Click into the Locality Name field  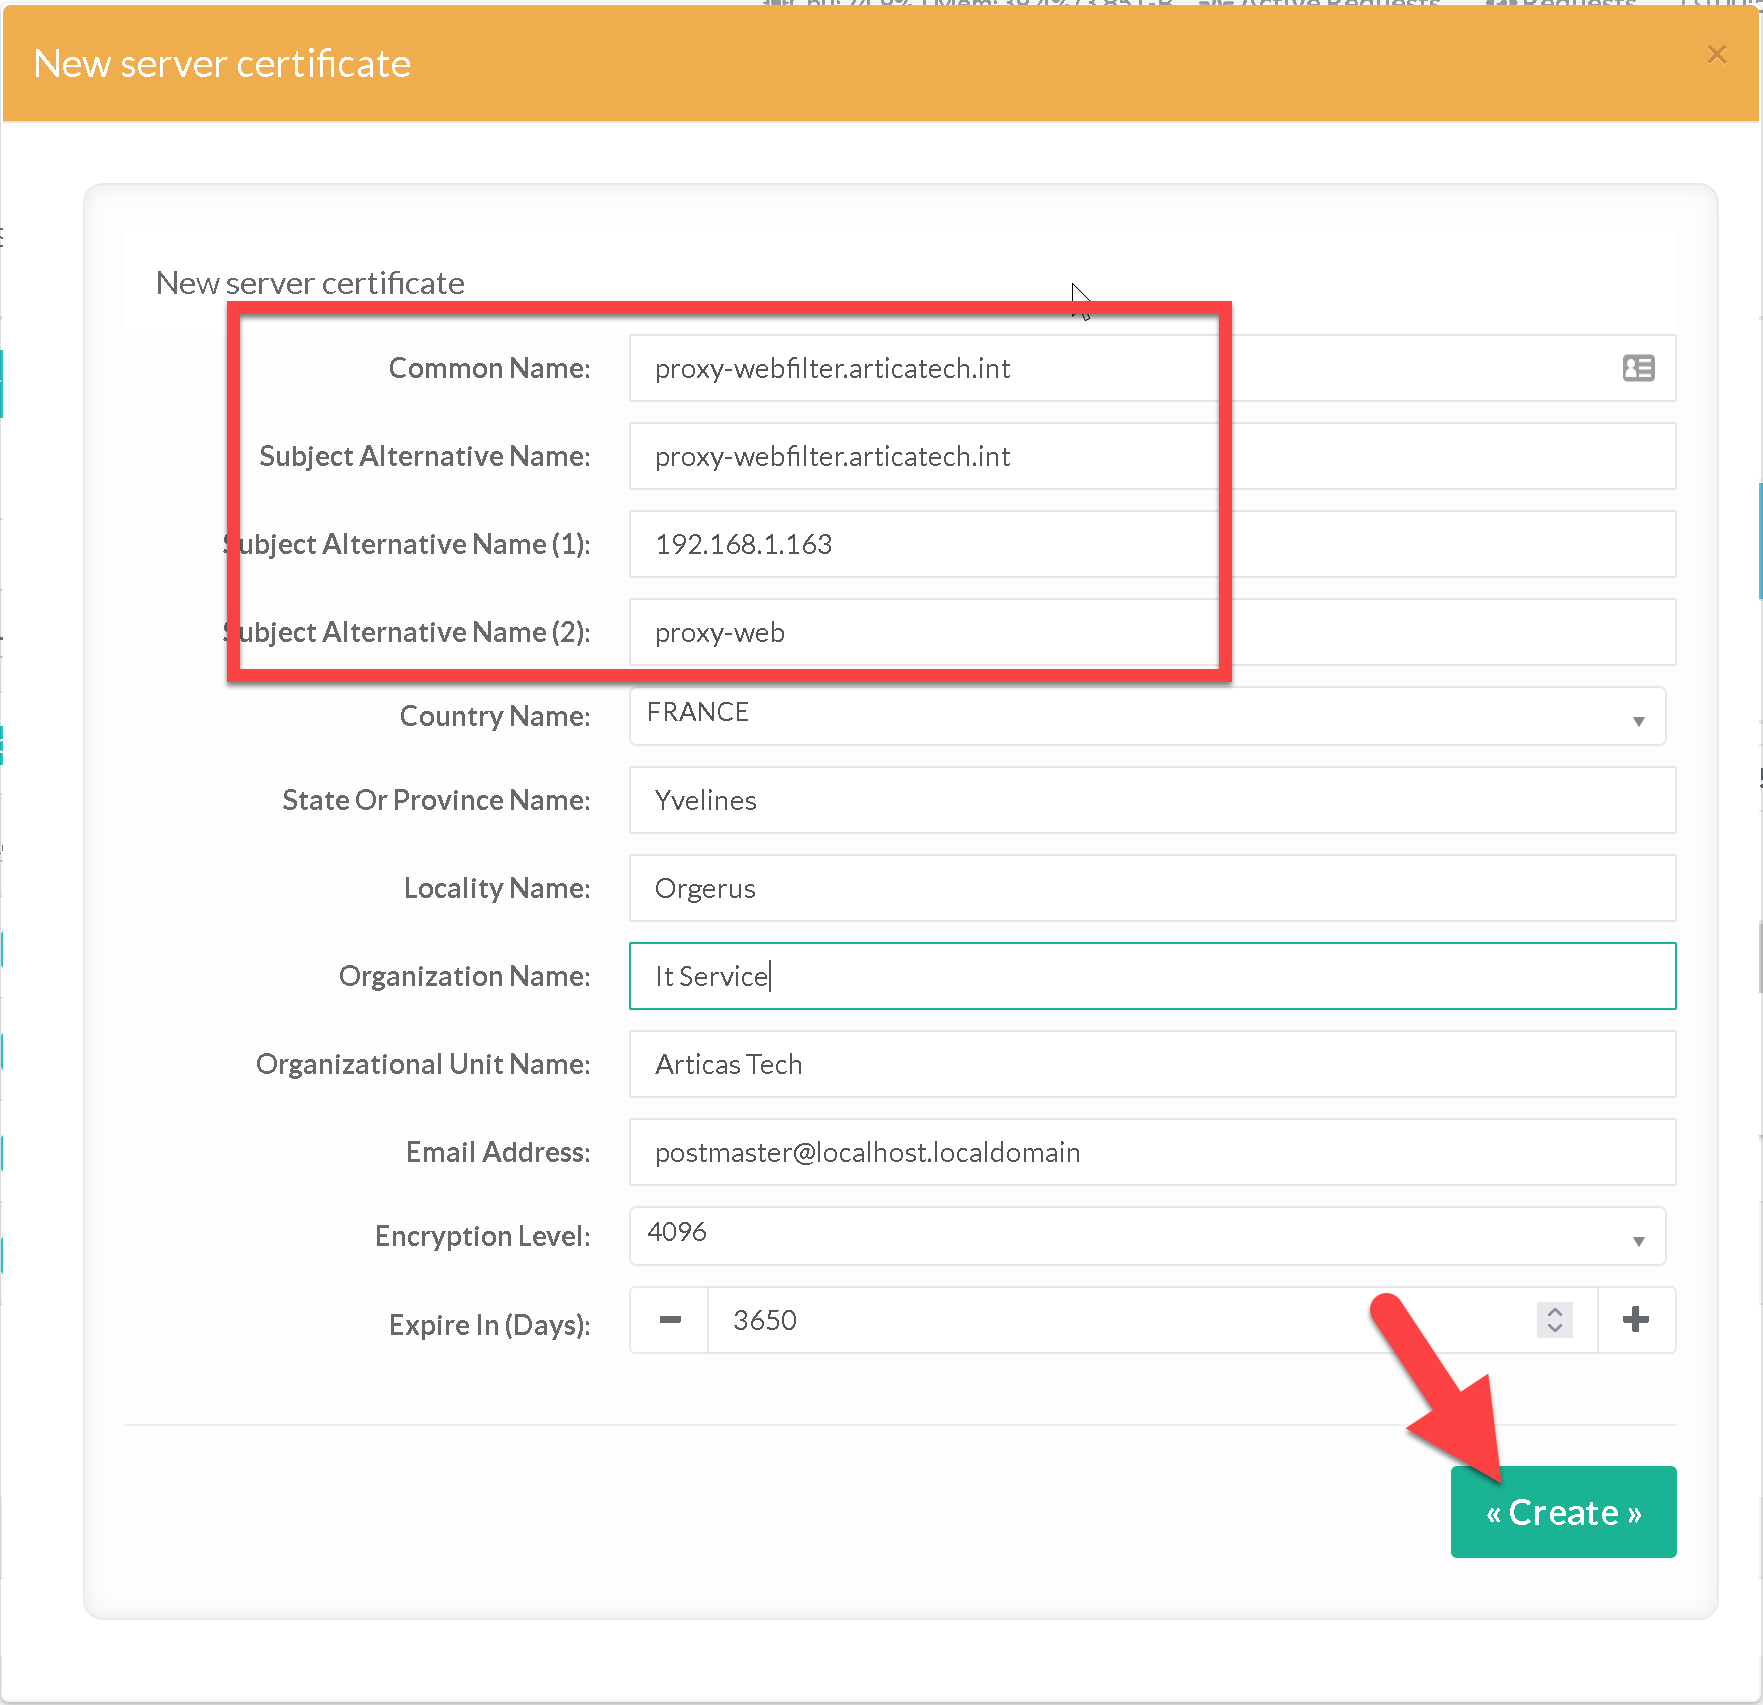1150,888
